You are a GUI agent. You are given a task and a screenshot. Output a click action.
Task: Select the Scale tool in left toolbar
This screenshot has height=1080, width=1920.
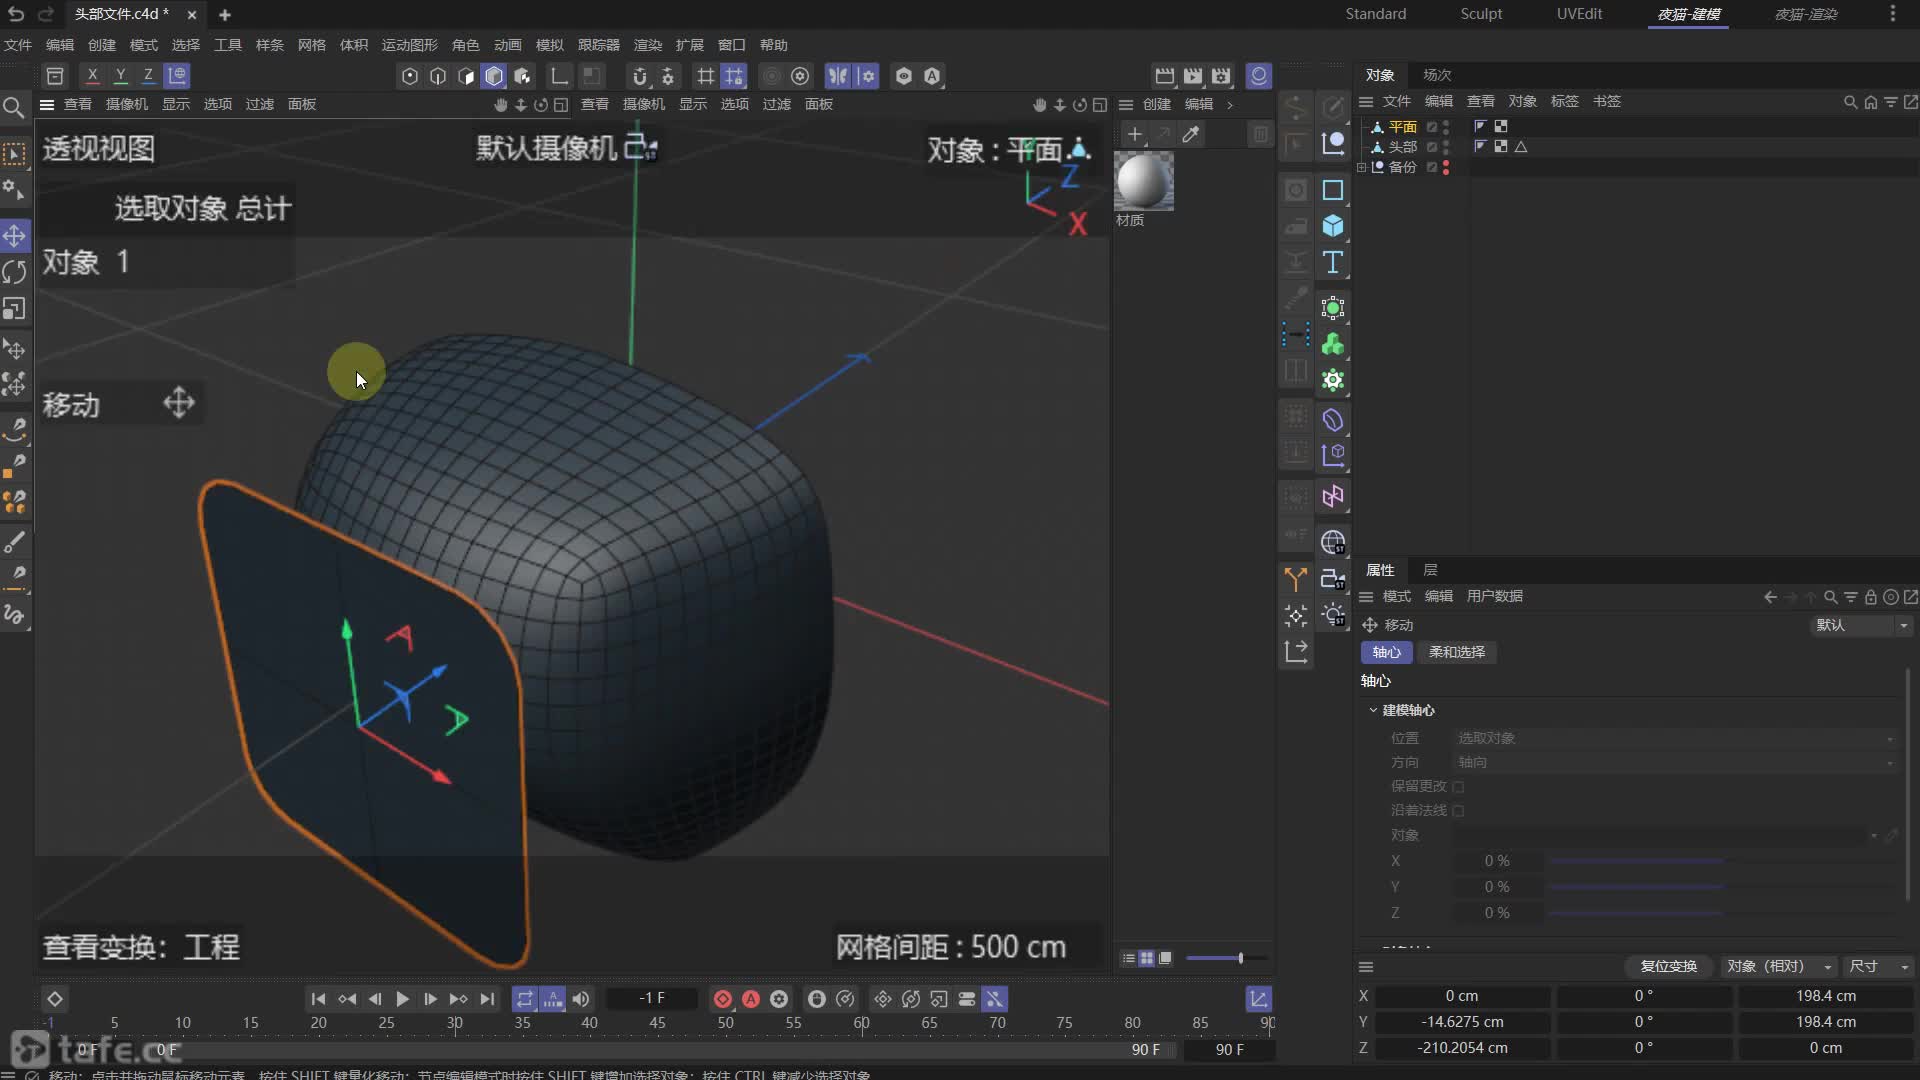coord(14,309)
